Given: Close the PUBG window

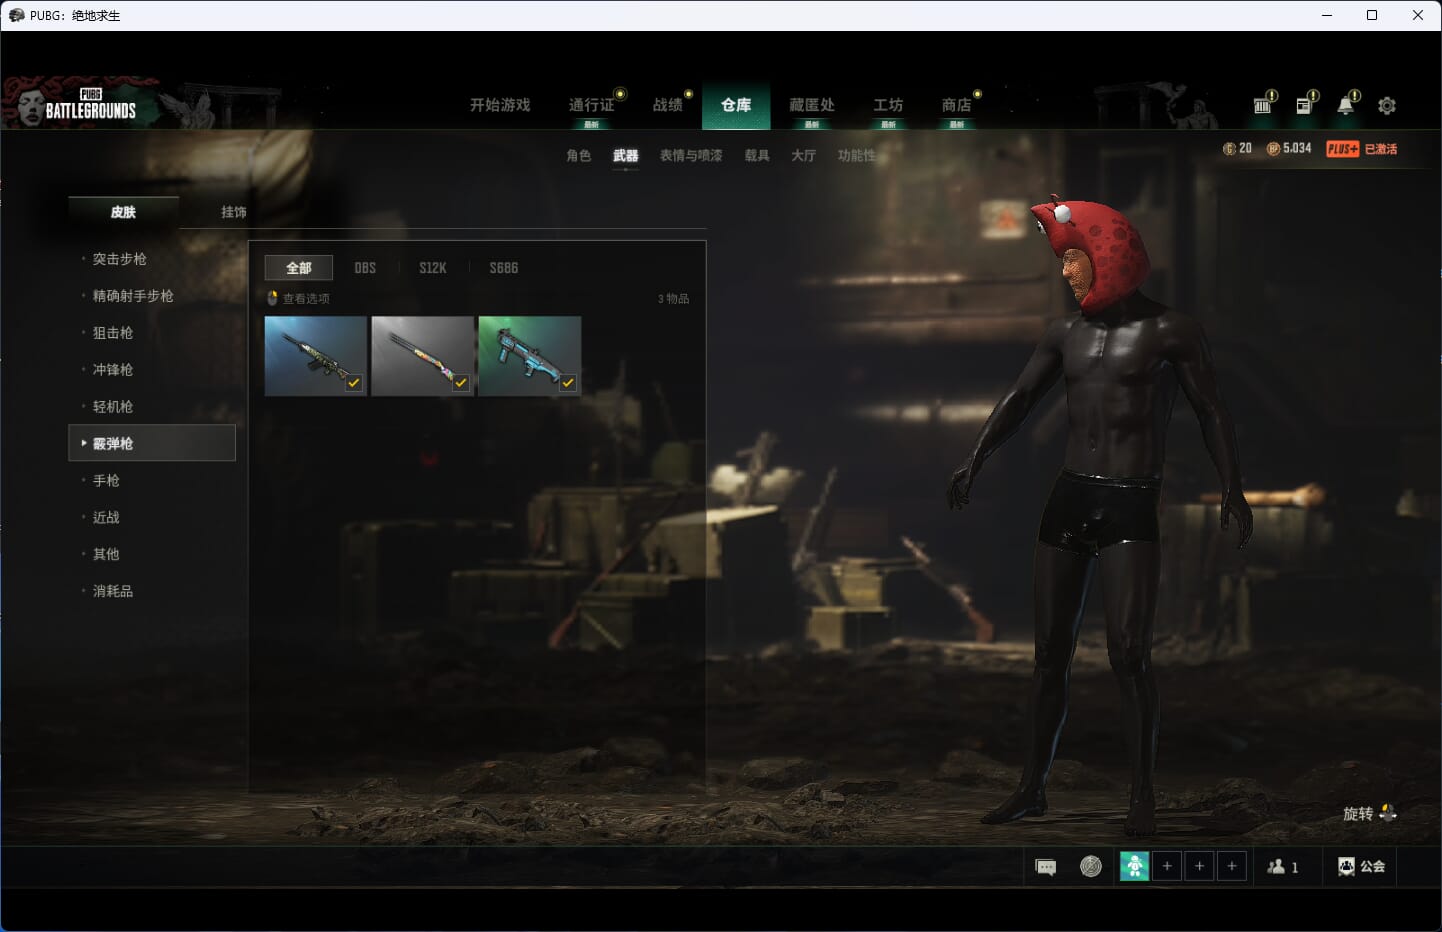Looking at the screenshot, I should click(1418, 15).
